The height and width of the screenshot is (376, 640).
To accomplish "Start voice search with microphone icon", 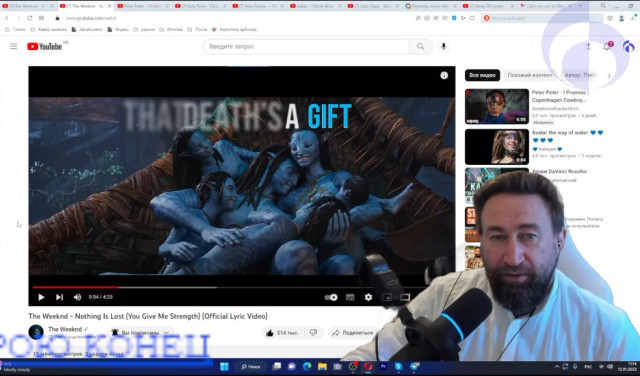I will click(444, 46).
